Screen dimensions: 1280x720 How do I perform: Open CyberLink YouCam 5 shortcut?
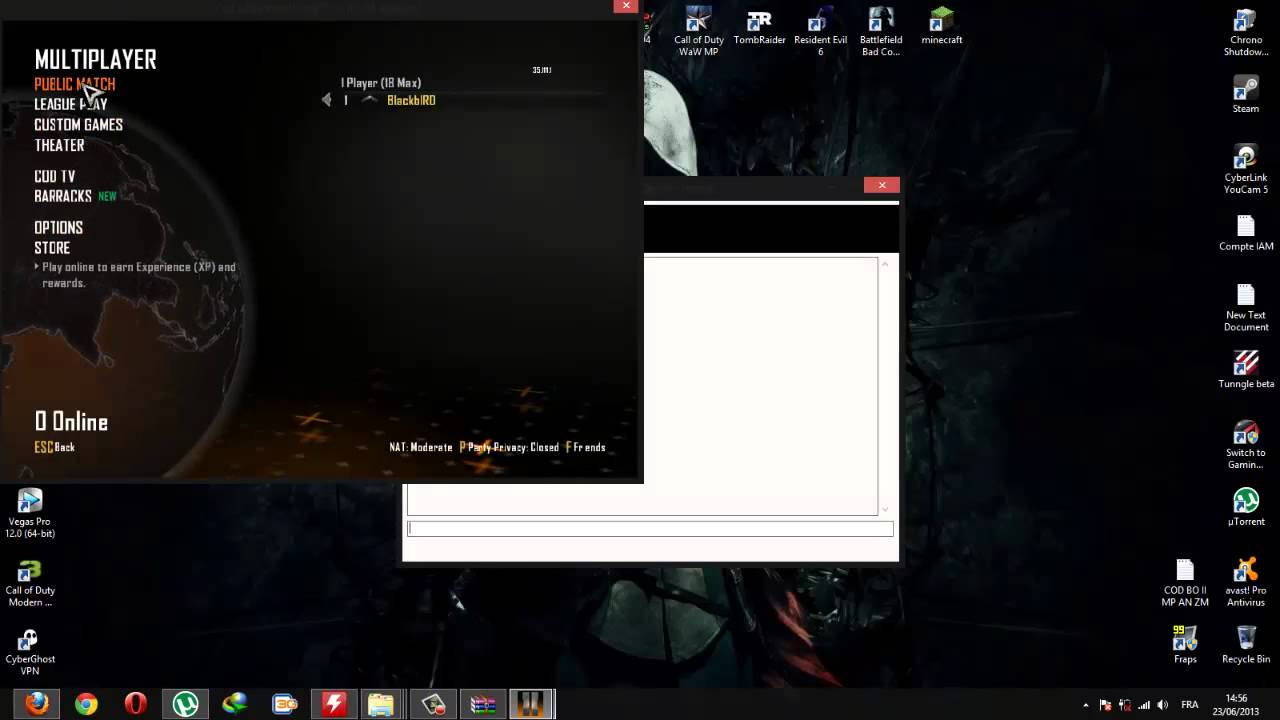[x=1245, y=169]
